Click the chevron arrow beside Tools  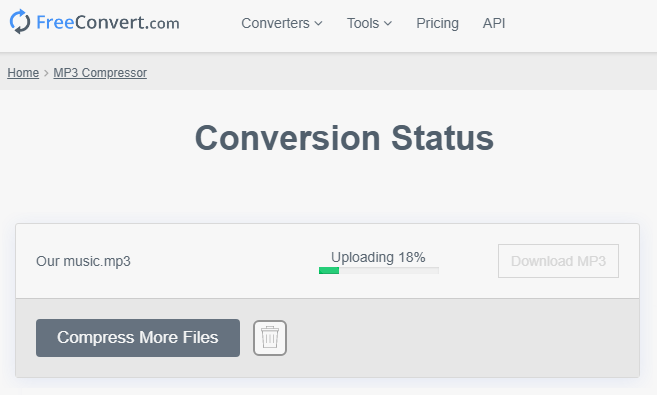point(388,23)
